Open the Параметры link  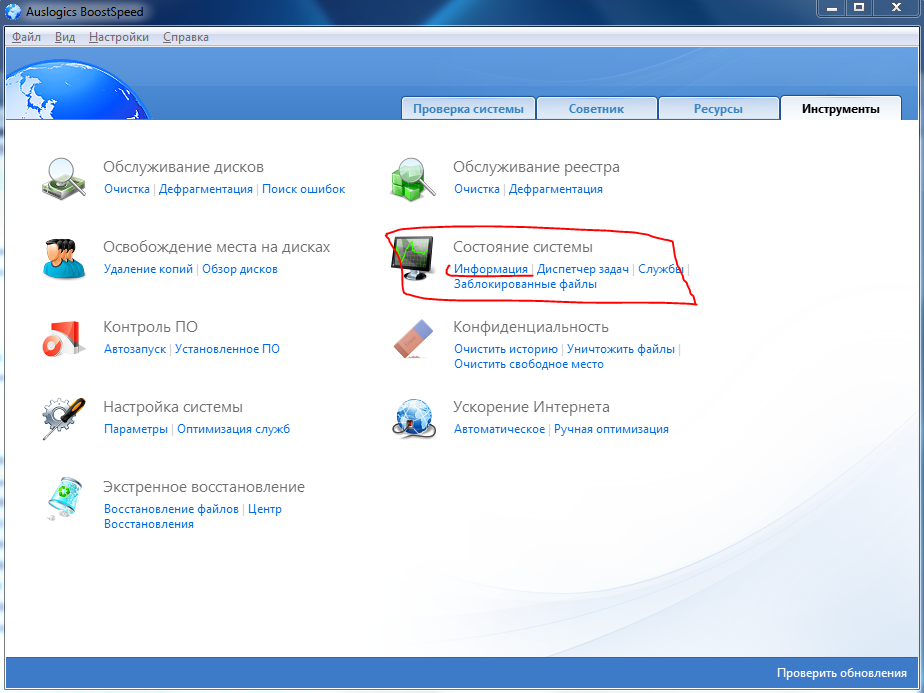coord(136,429)
